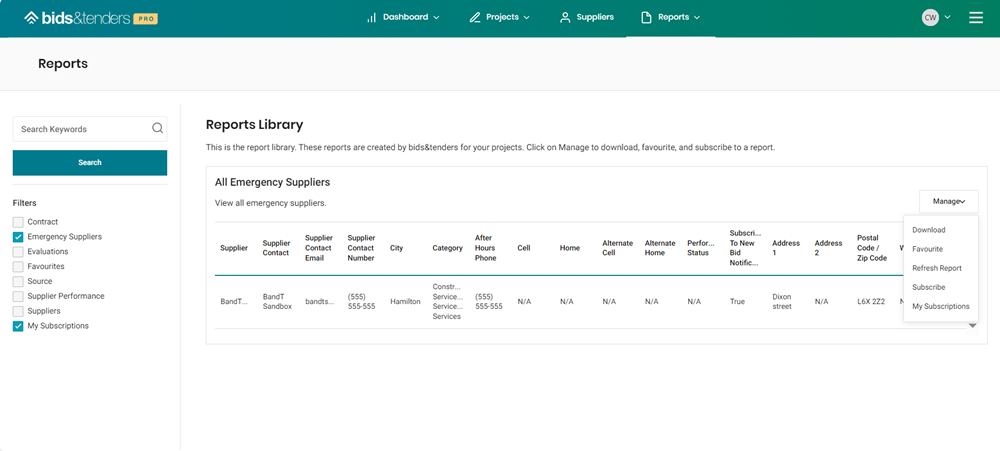The width and height of the screenshot is (1000, 451).
Task: Collapse the Manage dropdown button
Action: tap(948, 201)
